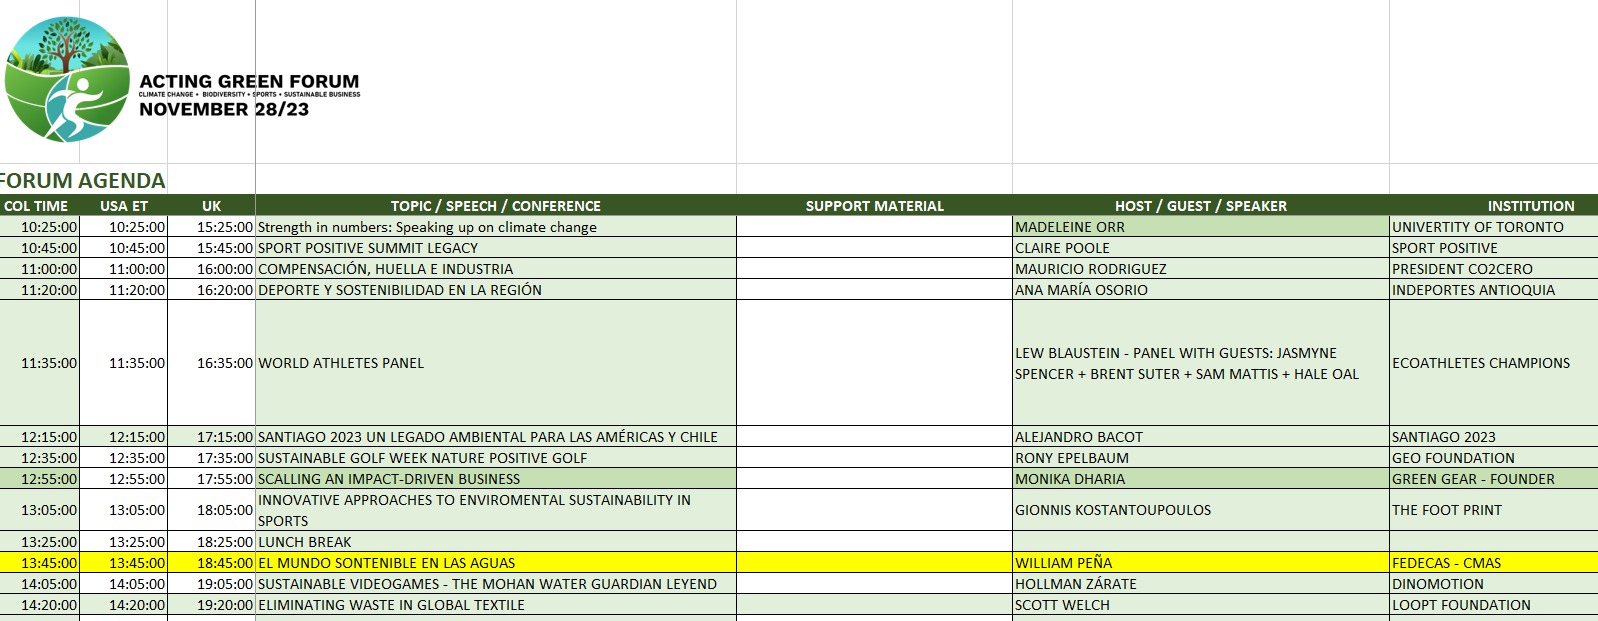Select the 'GREEN GEAR - FOUNDER' cell
The image size is (1598, 621).
point(1494,479)
